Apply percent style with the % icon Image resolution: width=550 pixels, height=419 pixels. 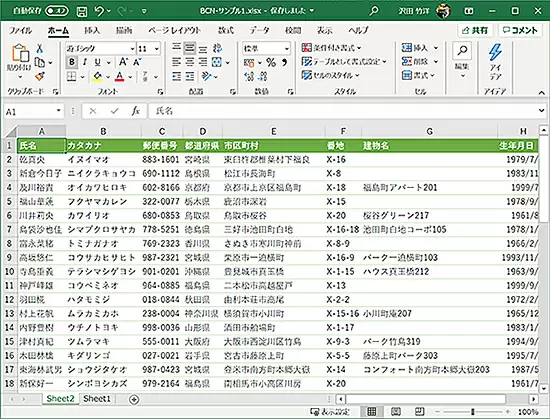[271, 63]
